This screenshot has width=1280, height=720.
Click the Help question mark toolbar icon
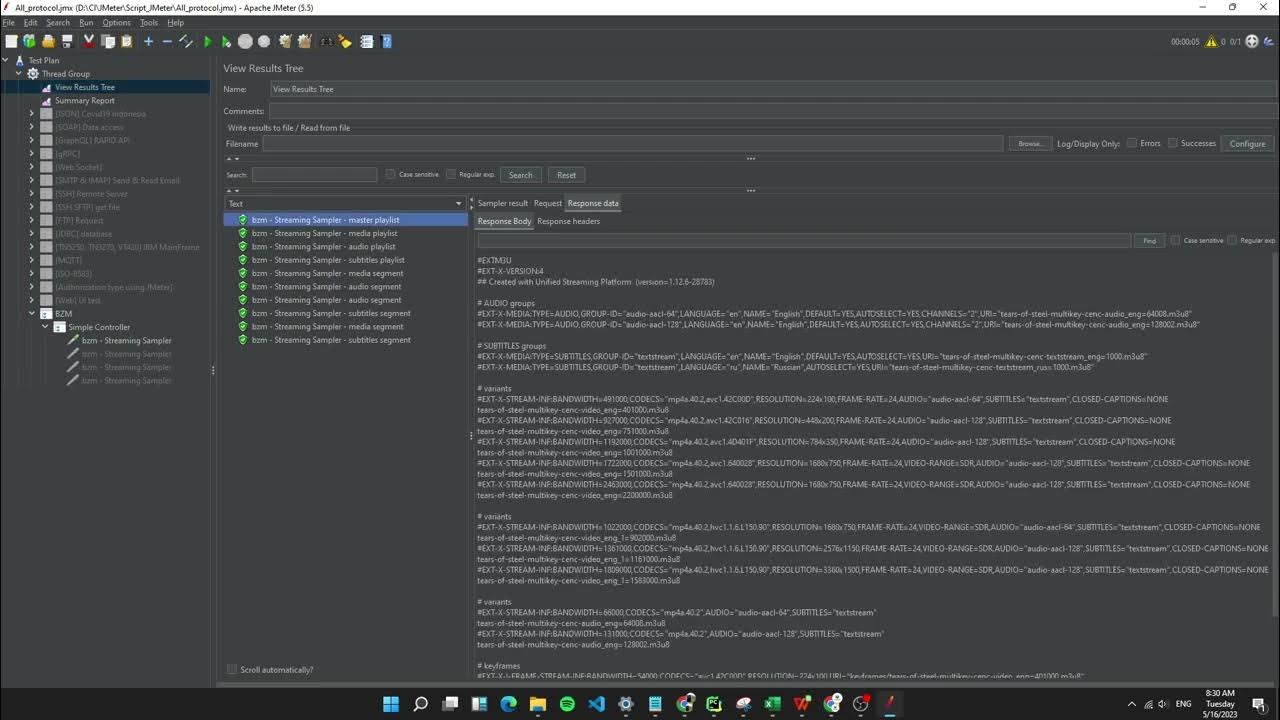[x=386, y=42]
